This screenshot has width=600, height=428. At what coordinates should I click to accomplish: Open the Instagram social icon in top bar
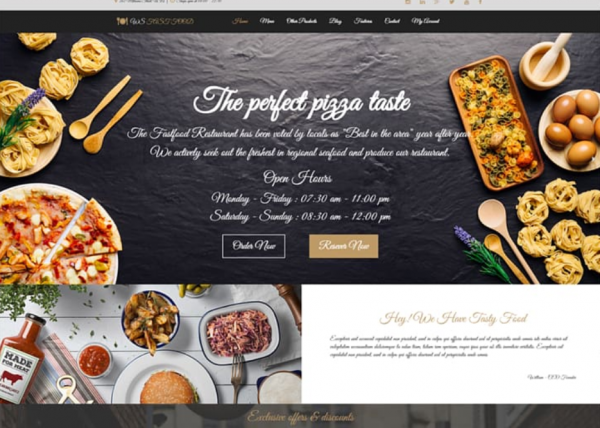408,2
